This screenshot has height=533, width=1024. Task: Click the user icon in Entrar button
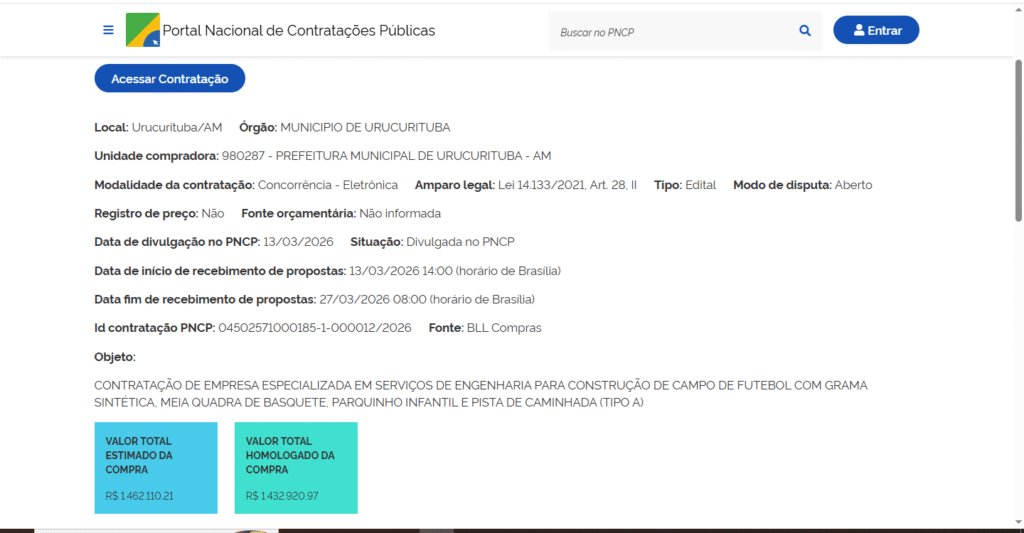858,31
